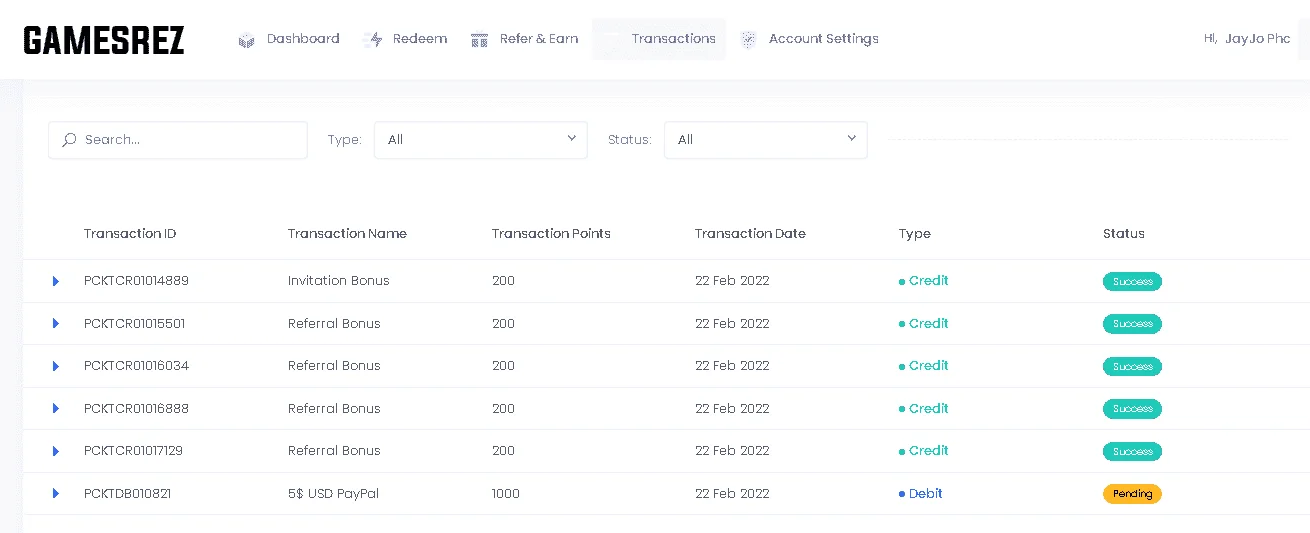The width and height of the screenshot is (1310, 533).
Task: Click Referral Bonus in PCKTCR01015501 row
Action: [334, 324]
